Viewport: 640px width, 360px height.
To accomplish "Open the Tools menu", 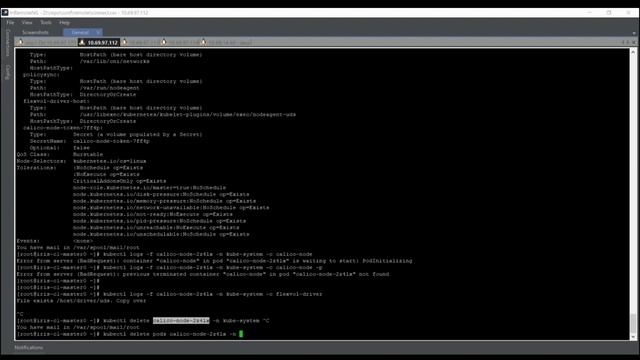I will point(46,22).
